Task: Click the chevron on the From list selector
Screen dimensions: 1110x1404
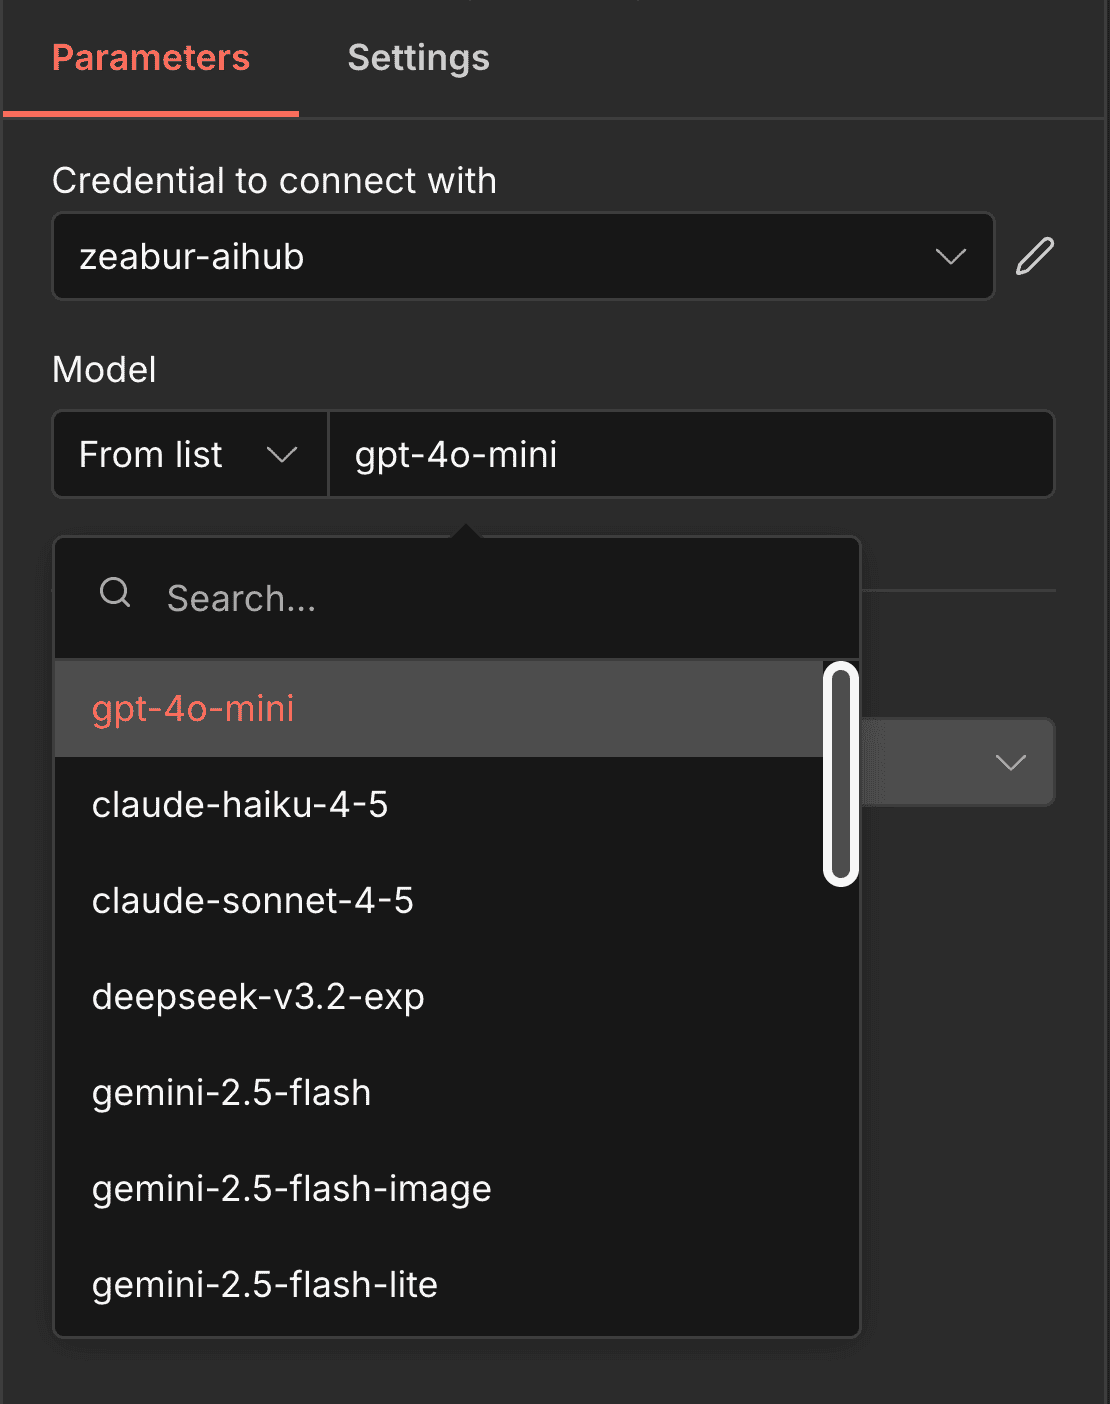Action: pos(283,454)
